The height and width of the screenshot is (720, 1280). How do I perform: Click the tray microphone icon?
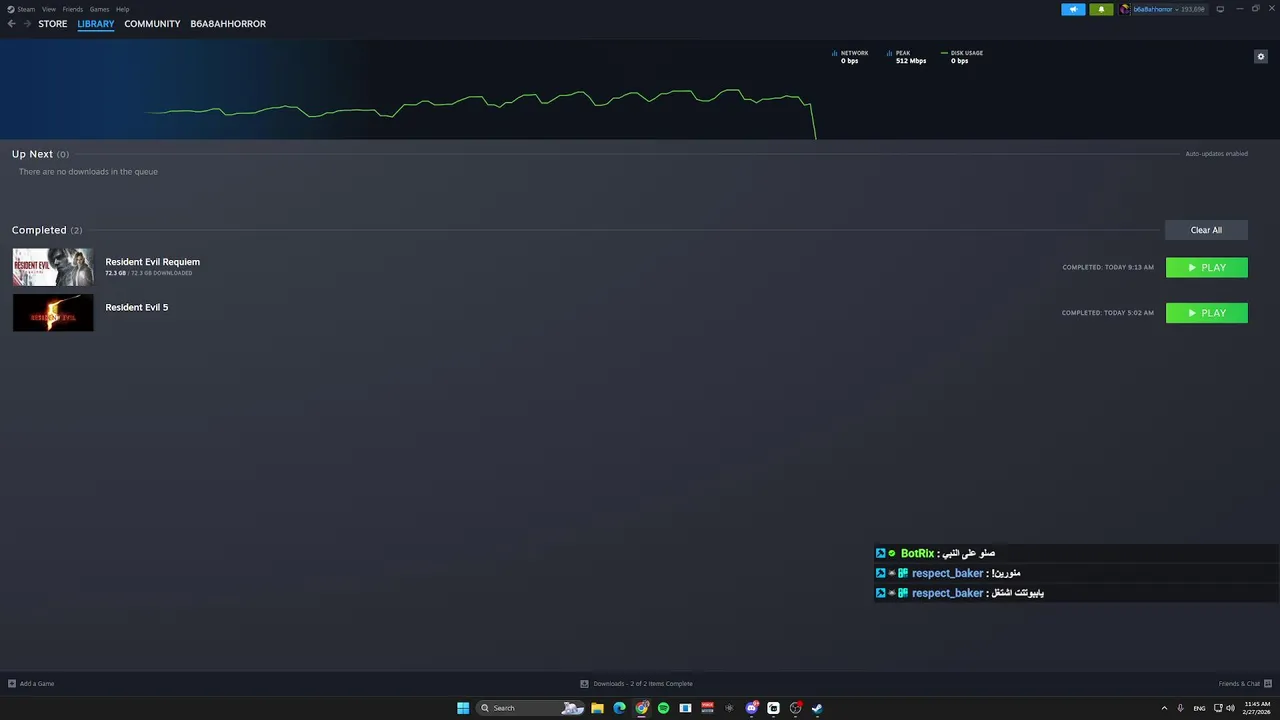[x=1181, y=708]
